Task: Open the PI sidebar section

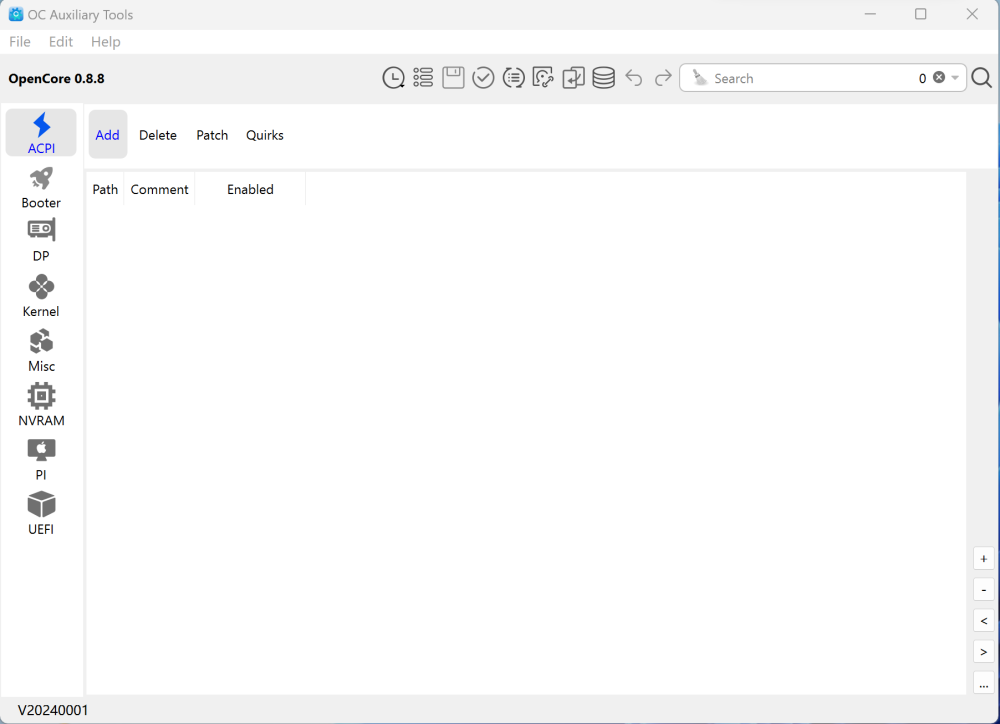Action: 41,459
